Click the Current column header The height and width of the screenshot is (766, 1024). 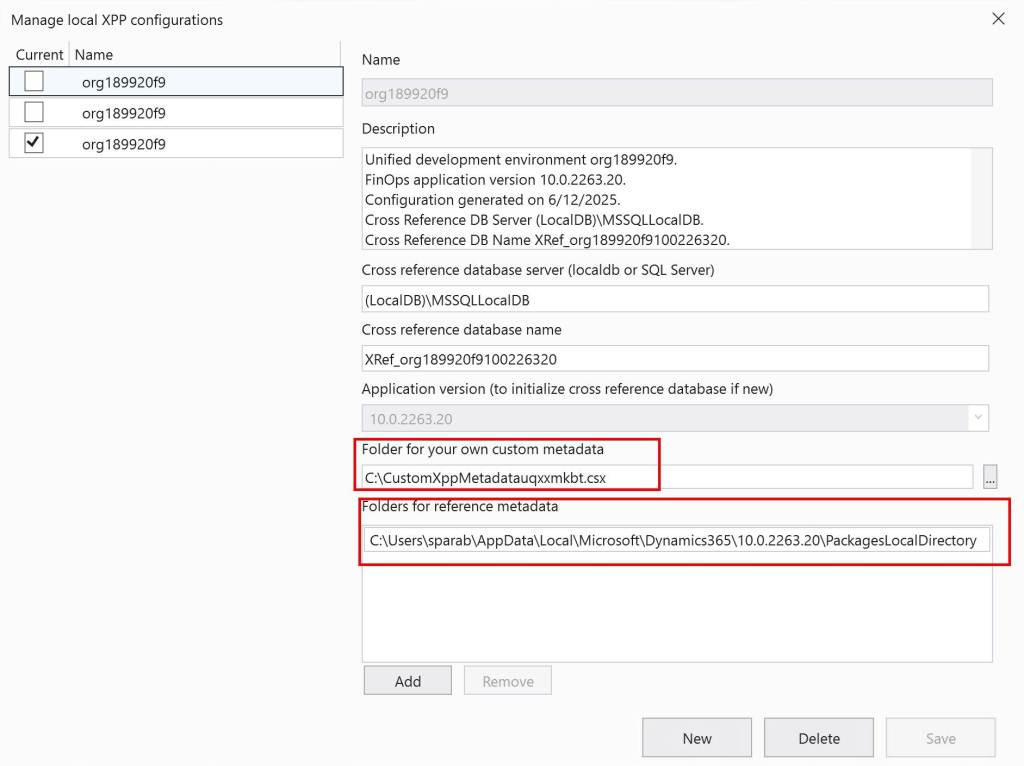click(x=40, y=55)
